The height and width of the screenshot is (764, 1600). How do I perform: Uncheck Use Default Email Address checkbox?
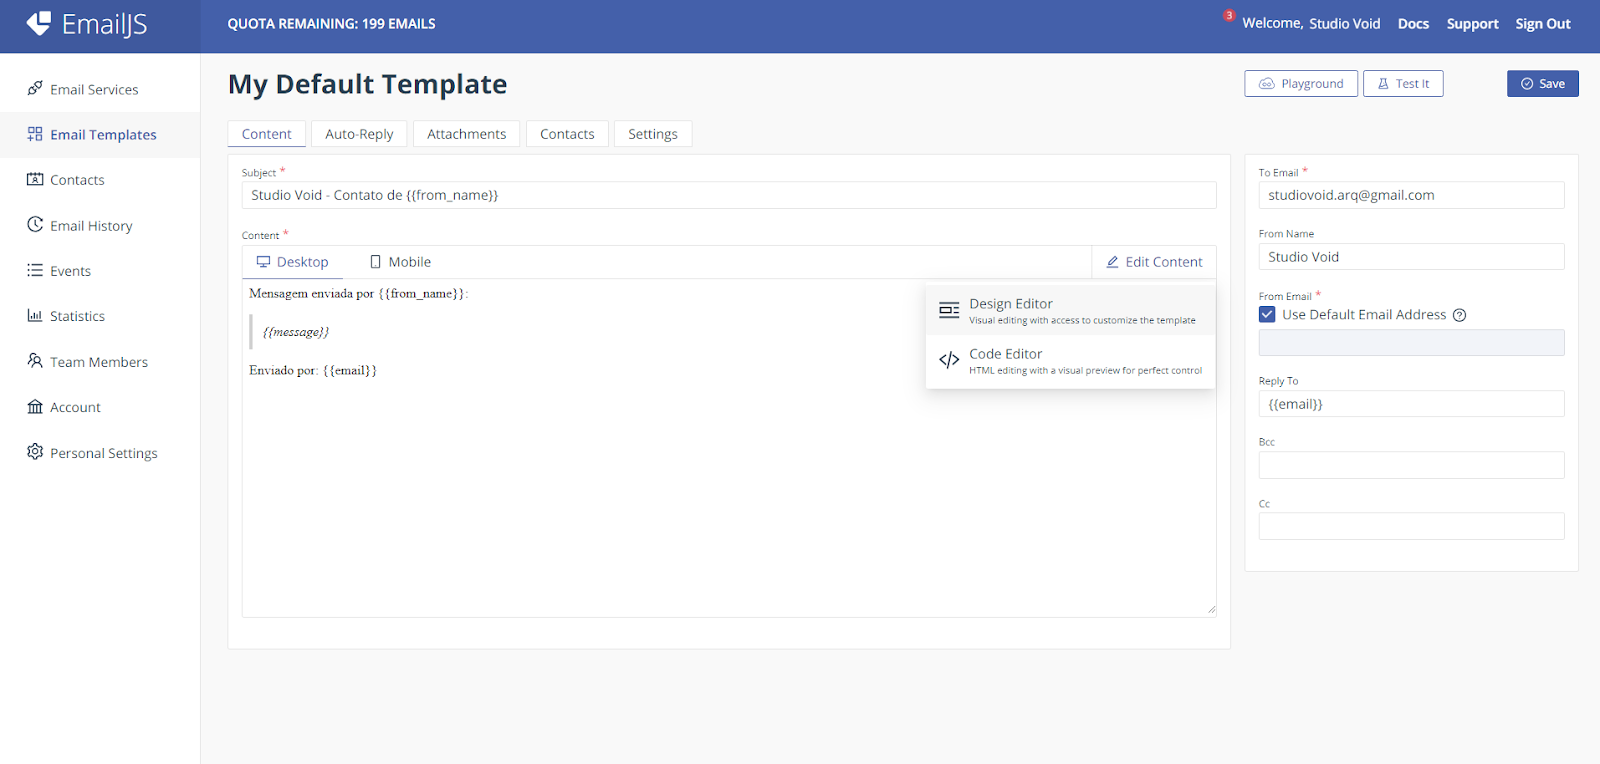(1267, 314)
